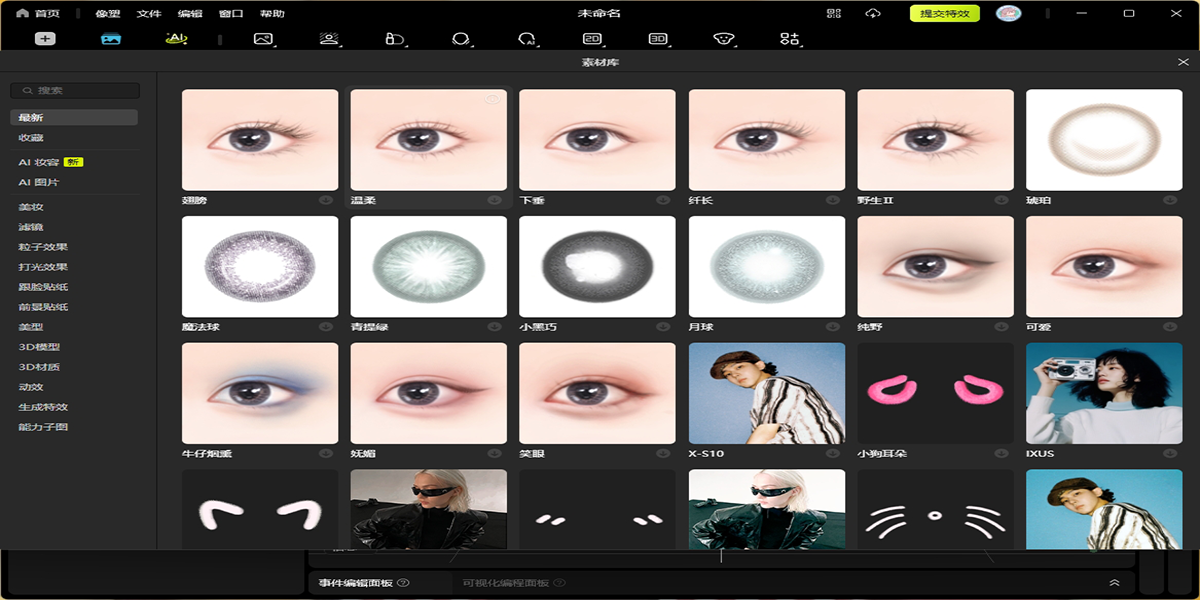Click the favorite icon on 温柔 thumbnail

(491, 98)
